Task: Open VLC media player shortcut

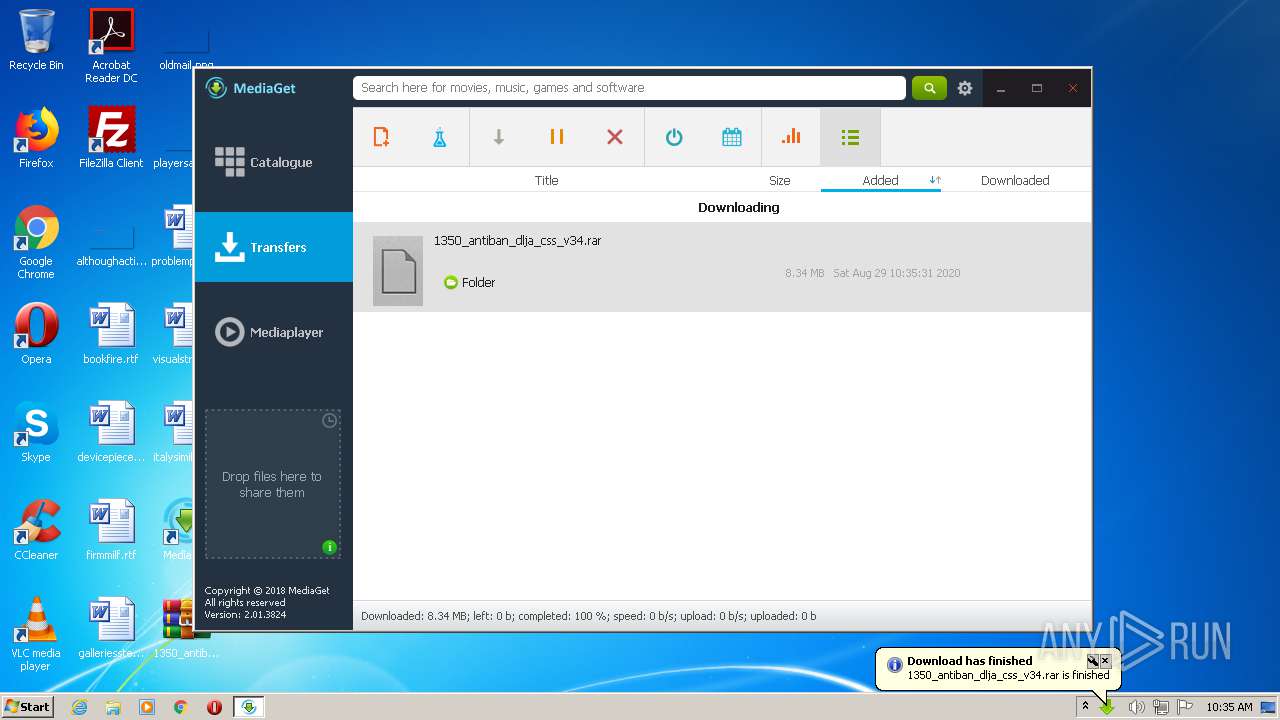Action: (x=36, y=634)
